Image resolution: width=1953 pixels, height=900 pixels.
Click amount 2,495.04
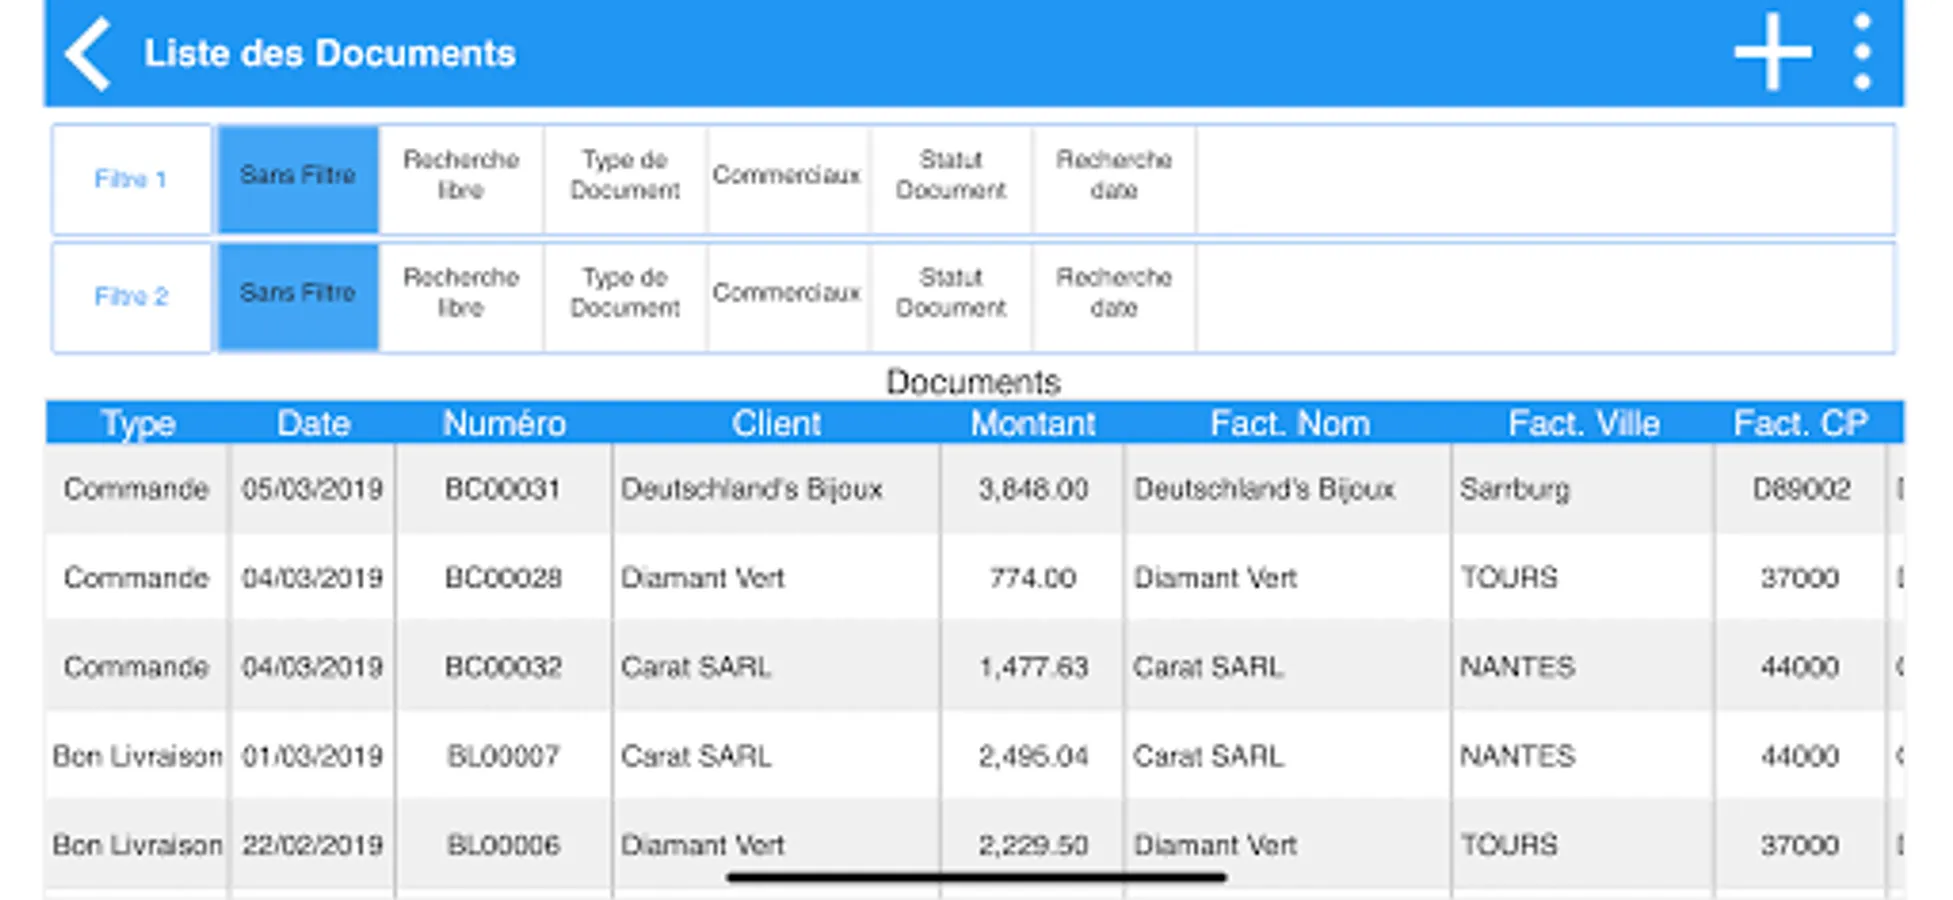click(1033, 756)
